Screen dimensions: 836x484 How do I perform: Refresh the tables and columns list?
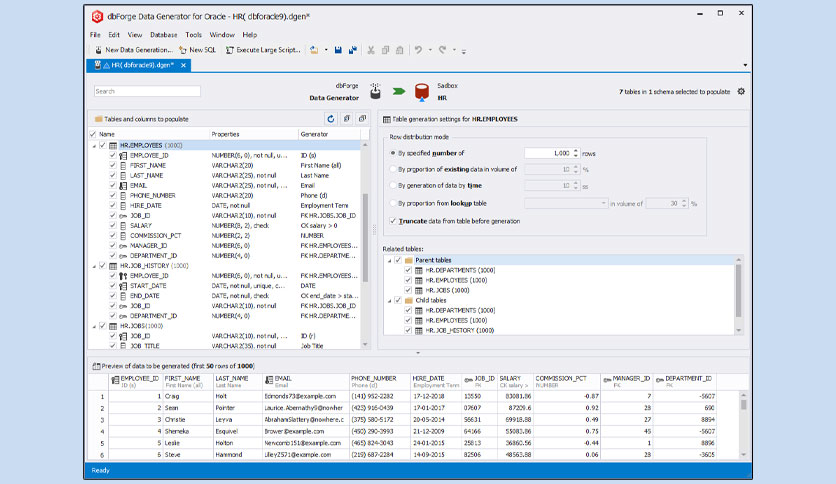pyautogui.click(x=331, y=119)
